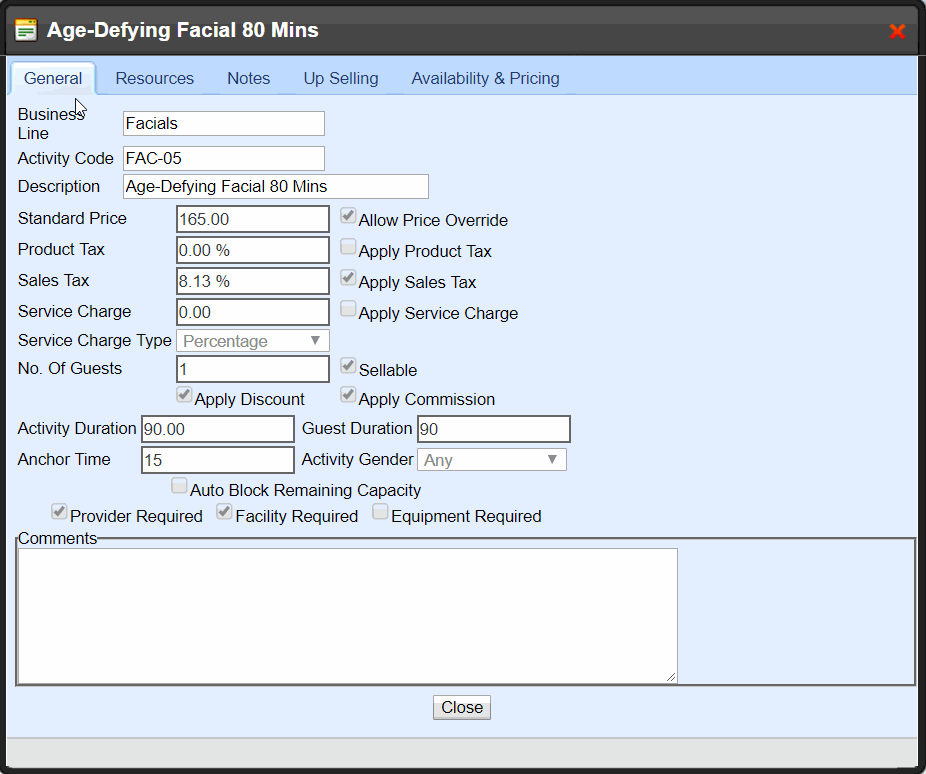Click the Standard Price field
The width and height of the screenshot is (926, 774).
click(x=252, y=219)
